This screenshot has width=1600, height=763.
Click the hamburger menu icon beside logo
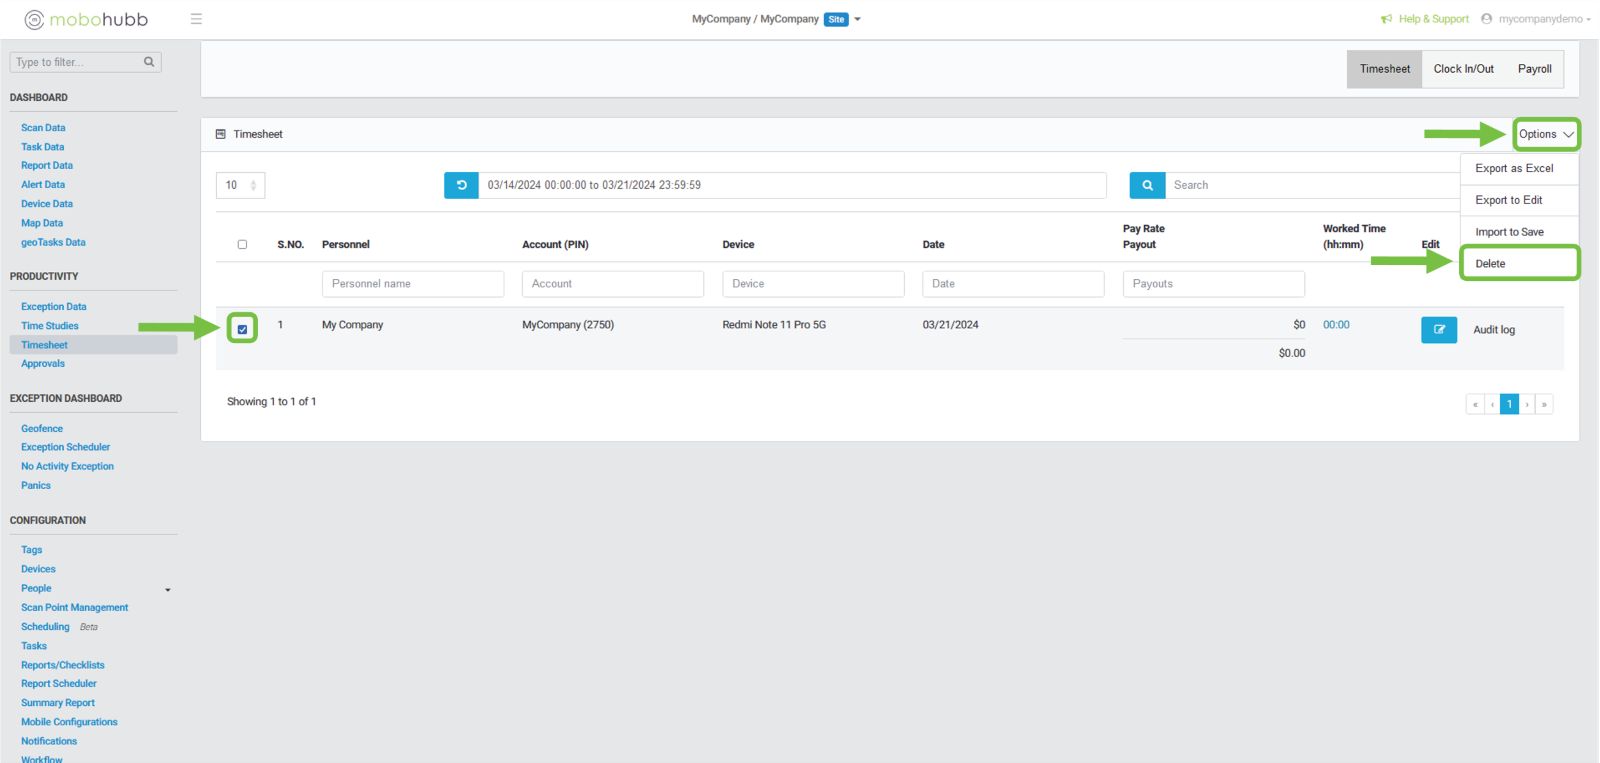[196, 19]
